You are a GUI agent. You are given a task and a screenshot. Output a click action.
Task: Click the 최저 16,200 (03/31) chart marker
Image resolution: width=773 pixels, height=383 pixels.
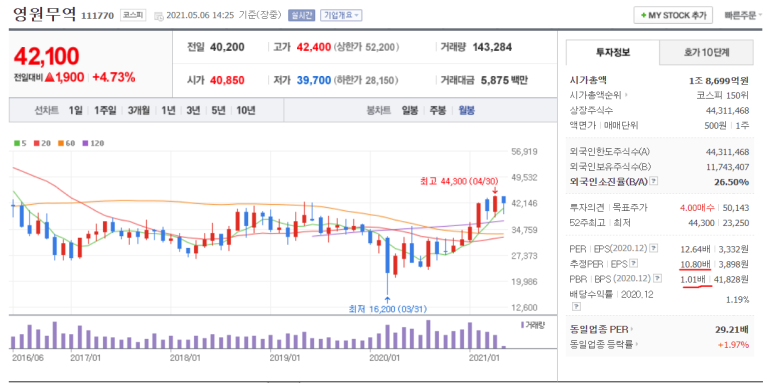point(387,309)
